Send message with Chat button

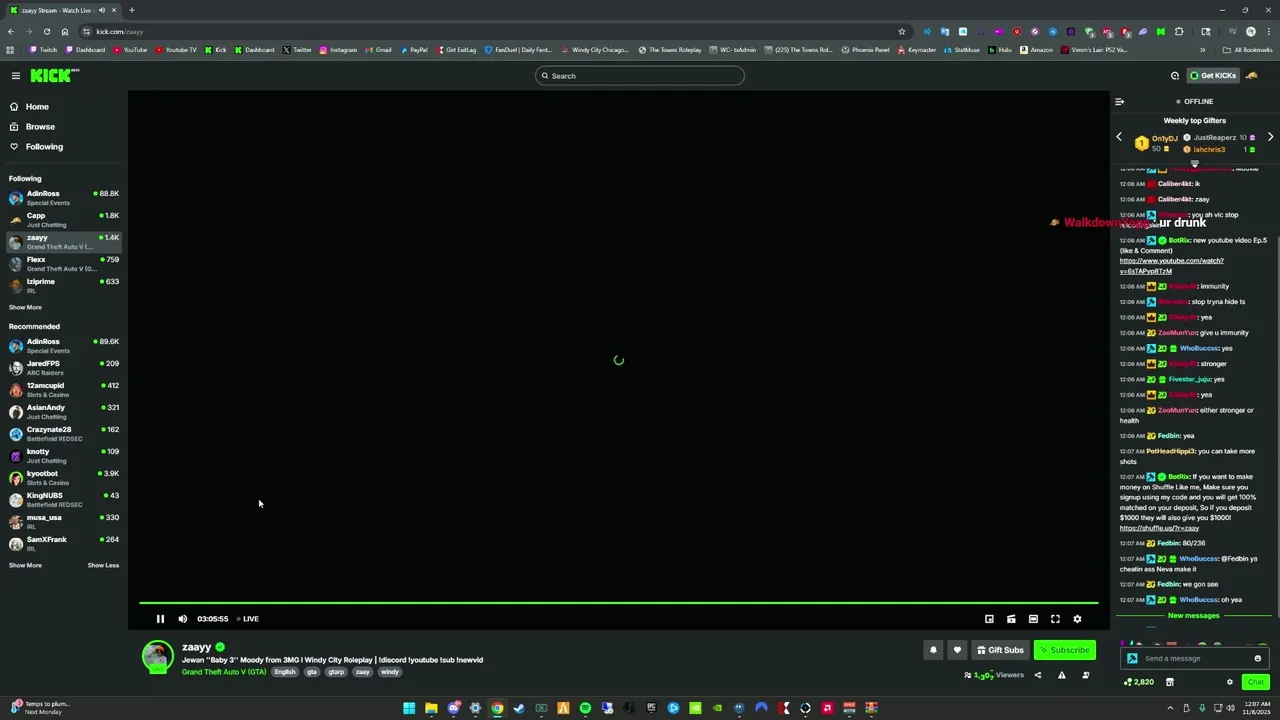pyautogui.click(x=1255, y=682)
